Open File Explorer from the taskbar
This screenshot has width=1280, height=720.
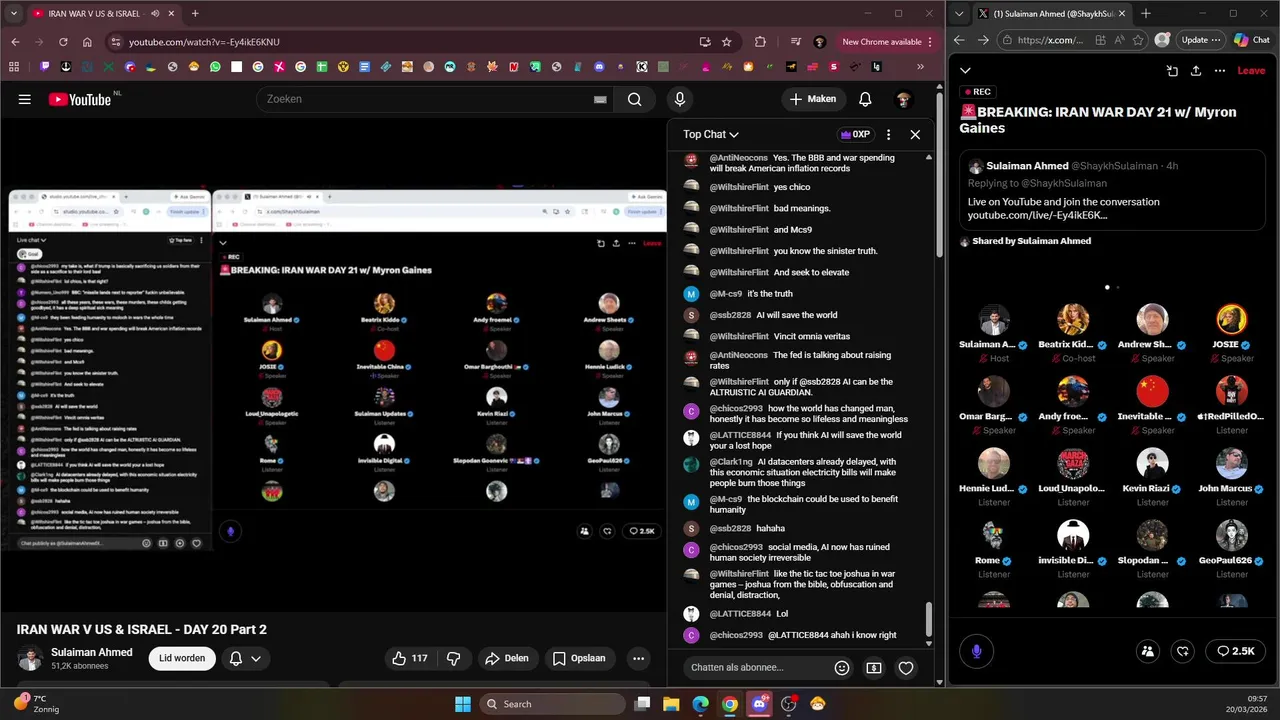pos(672,704)
